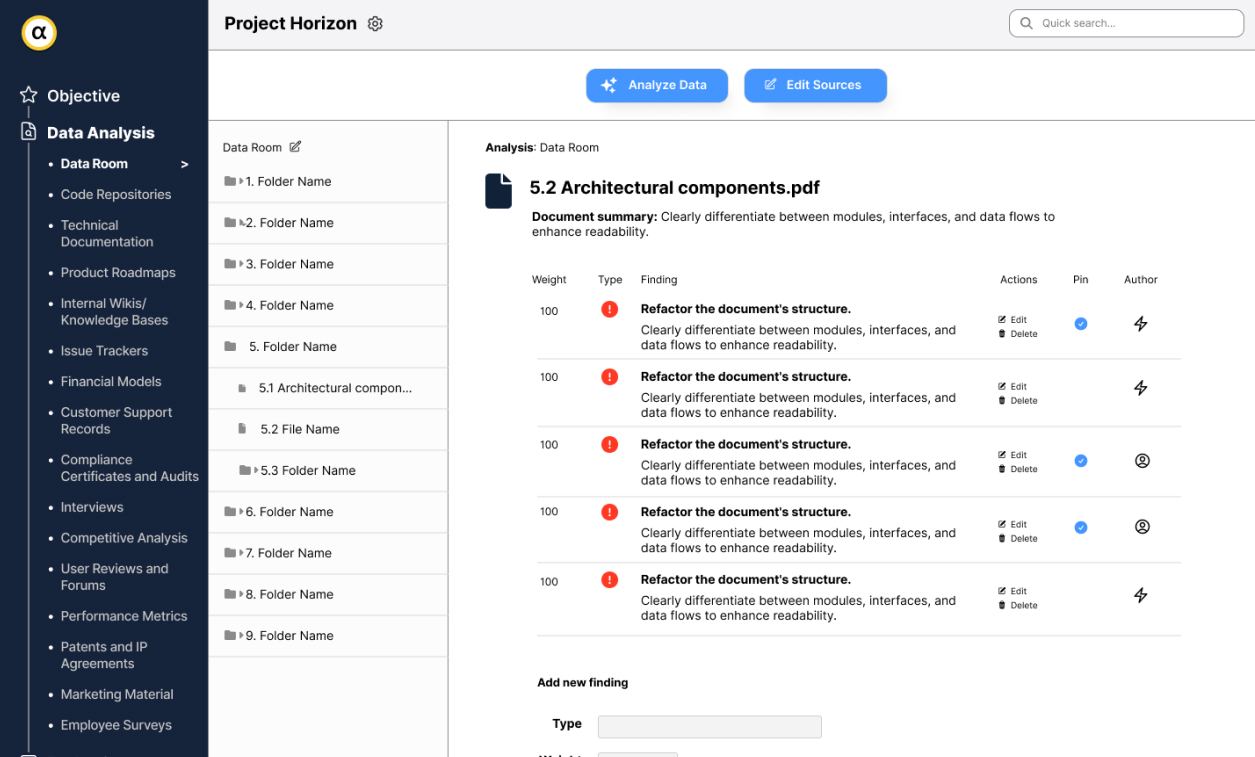This screenshot has width=1255, height=757.
Task: Open User Reviews and Forums in sidebar
Action: click(x=114, y=577)
